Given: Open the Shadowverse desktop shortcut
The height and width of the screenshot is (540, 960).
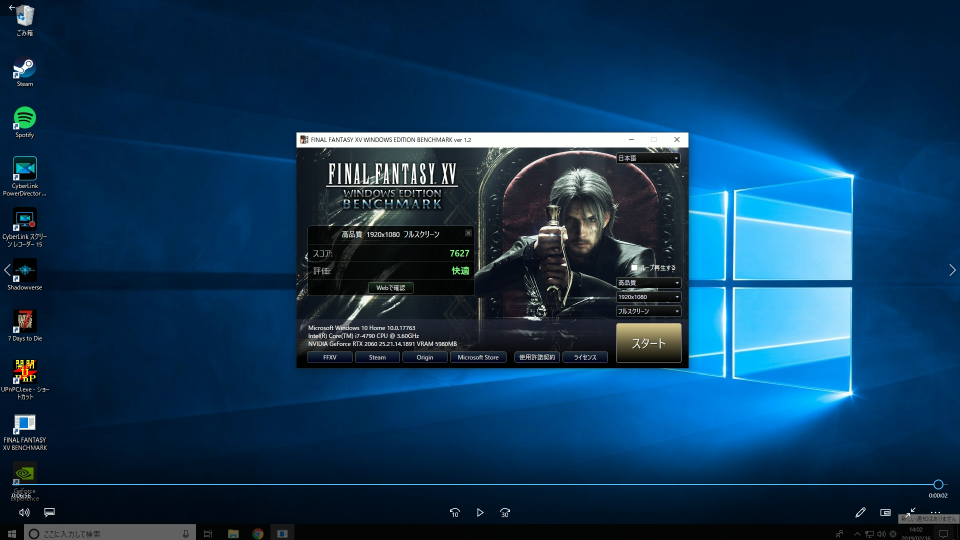Looking at the screenshot, I should tap(24, 274).
